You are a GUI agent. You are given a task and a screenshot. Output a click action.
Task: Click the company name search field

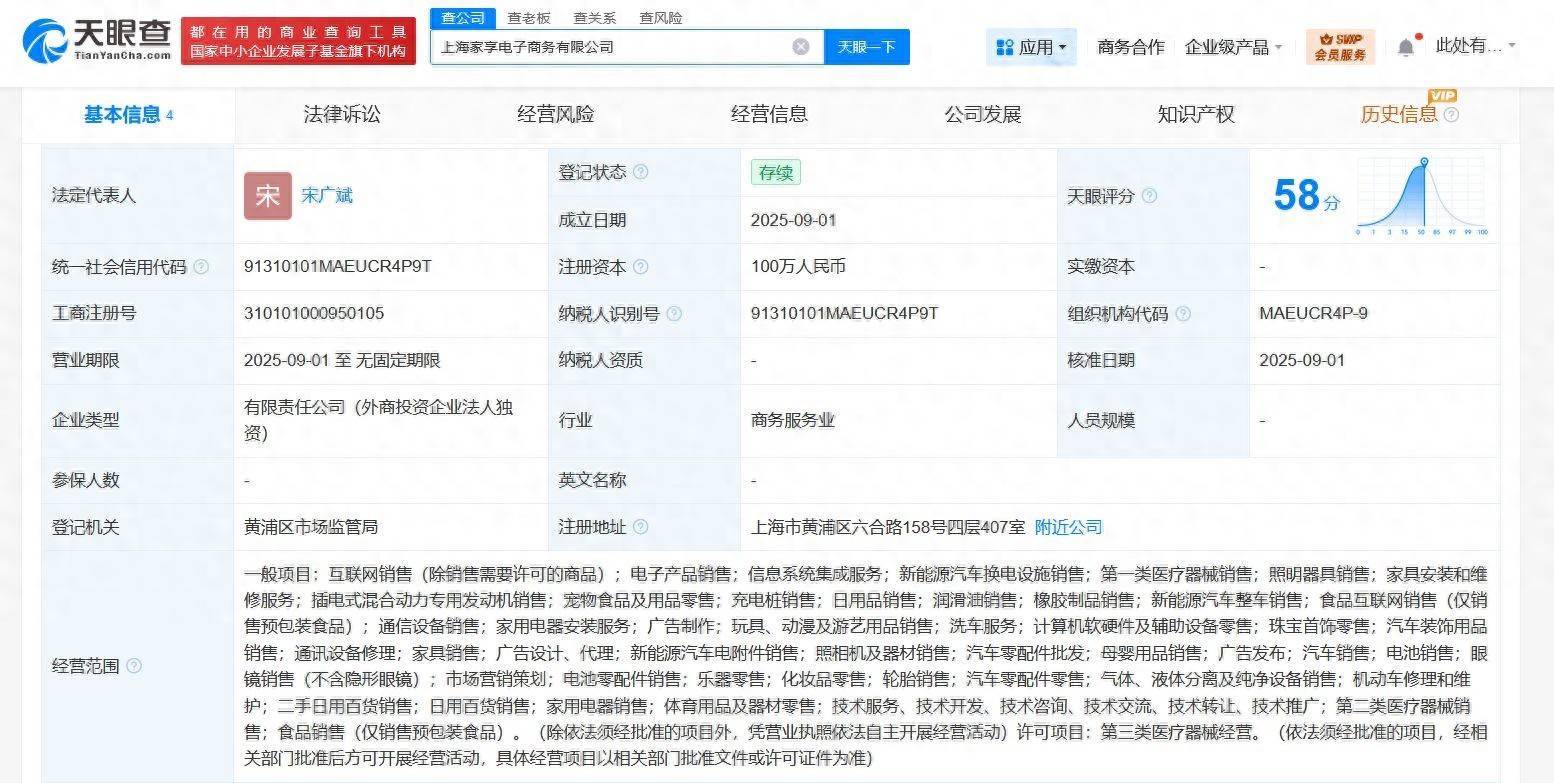click(610, 47)
